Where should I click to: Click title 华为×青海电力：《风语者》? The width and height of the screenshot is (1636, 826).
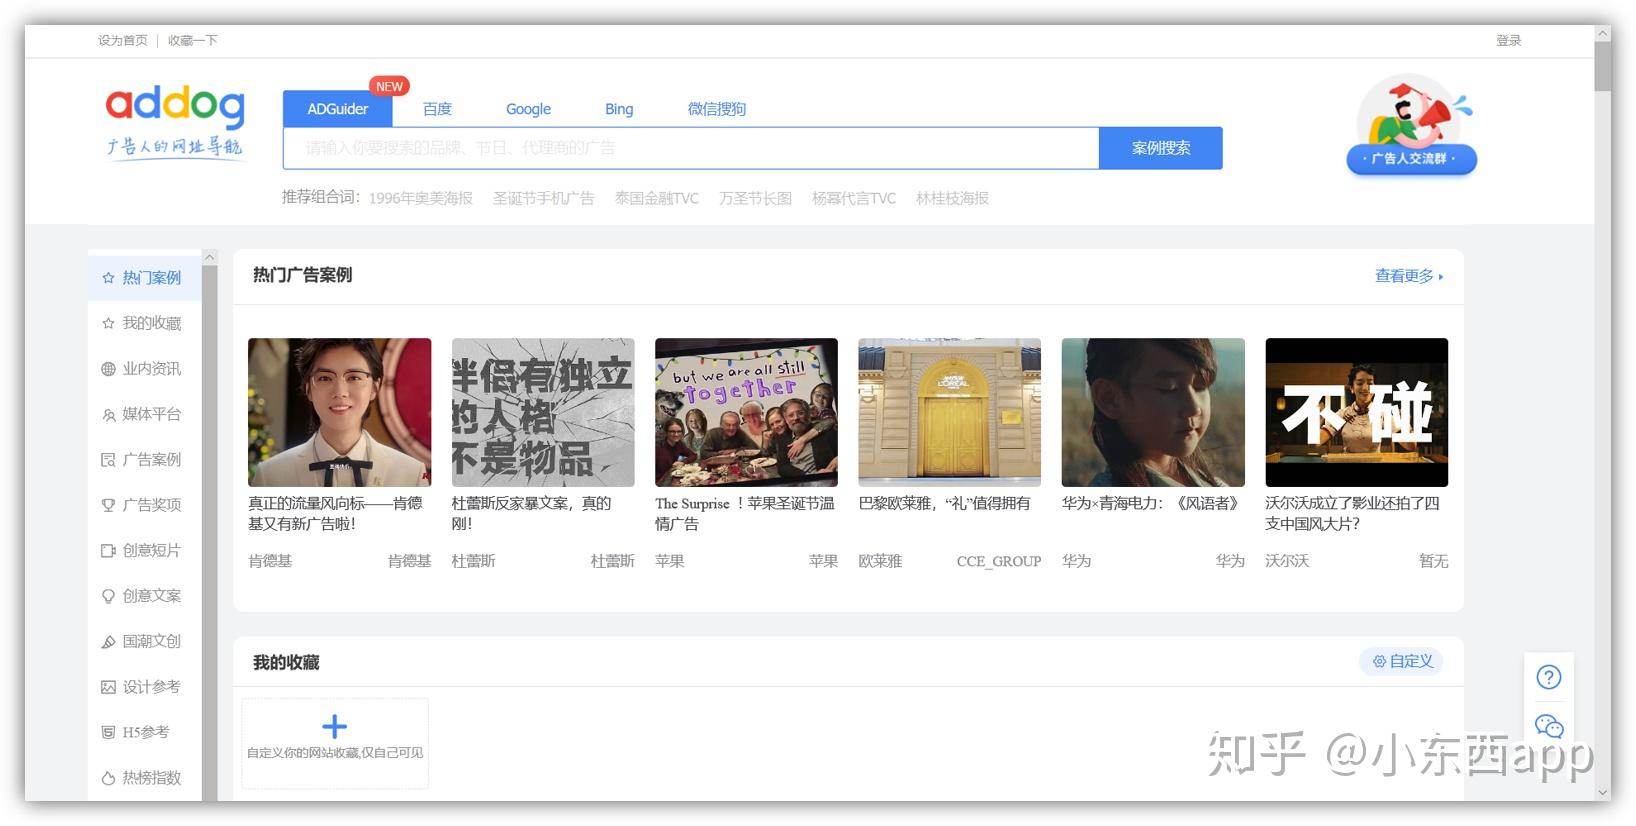[1153, 503]
